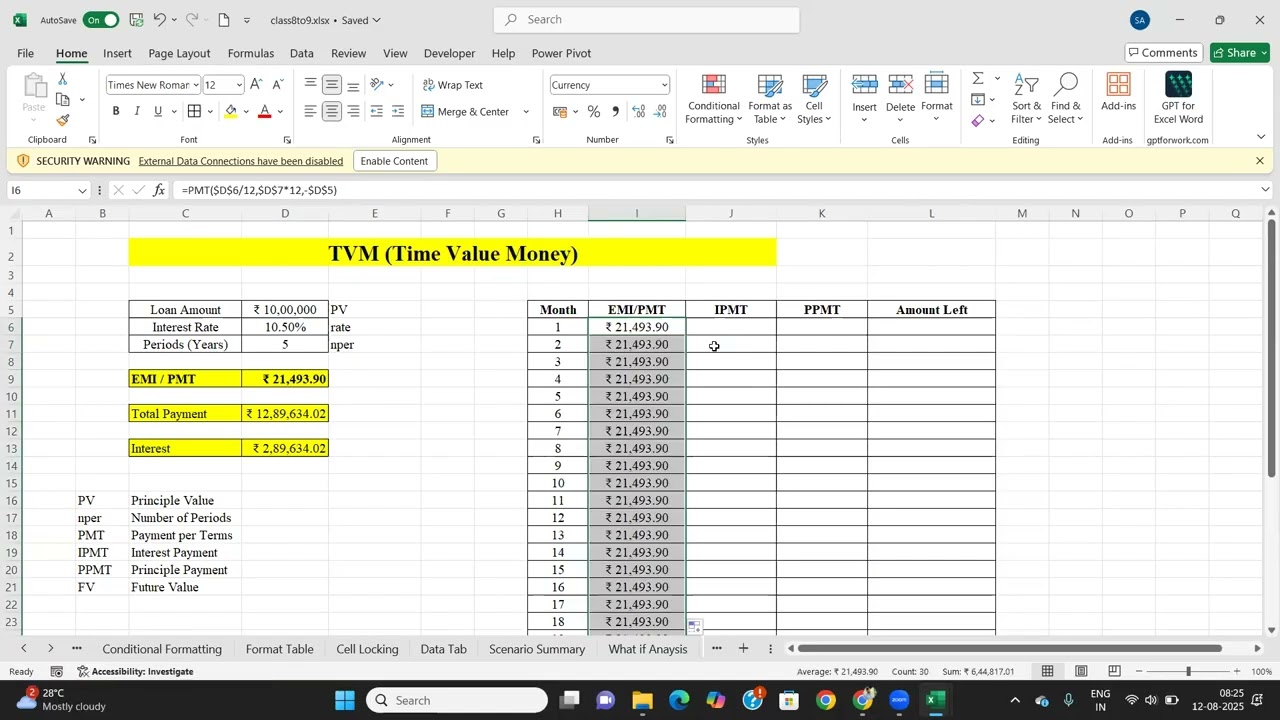Click the Insert cells icon
The width and height of the screenshot is (1280, 720).
(x=865, y=98)
